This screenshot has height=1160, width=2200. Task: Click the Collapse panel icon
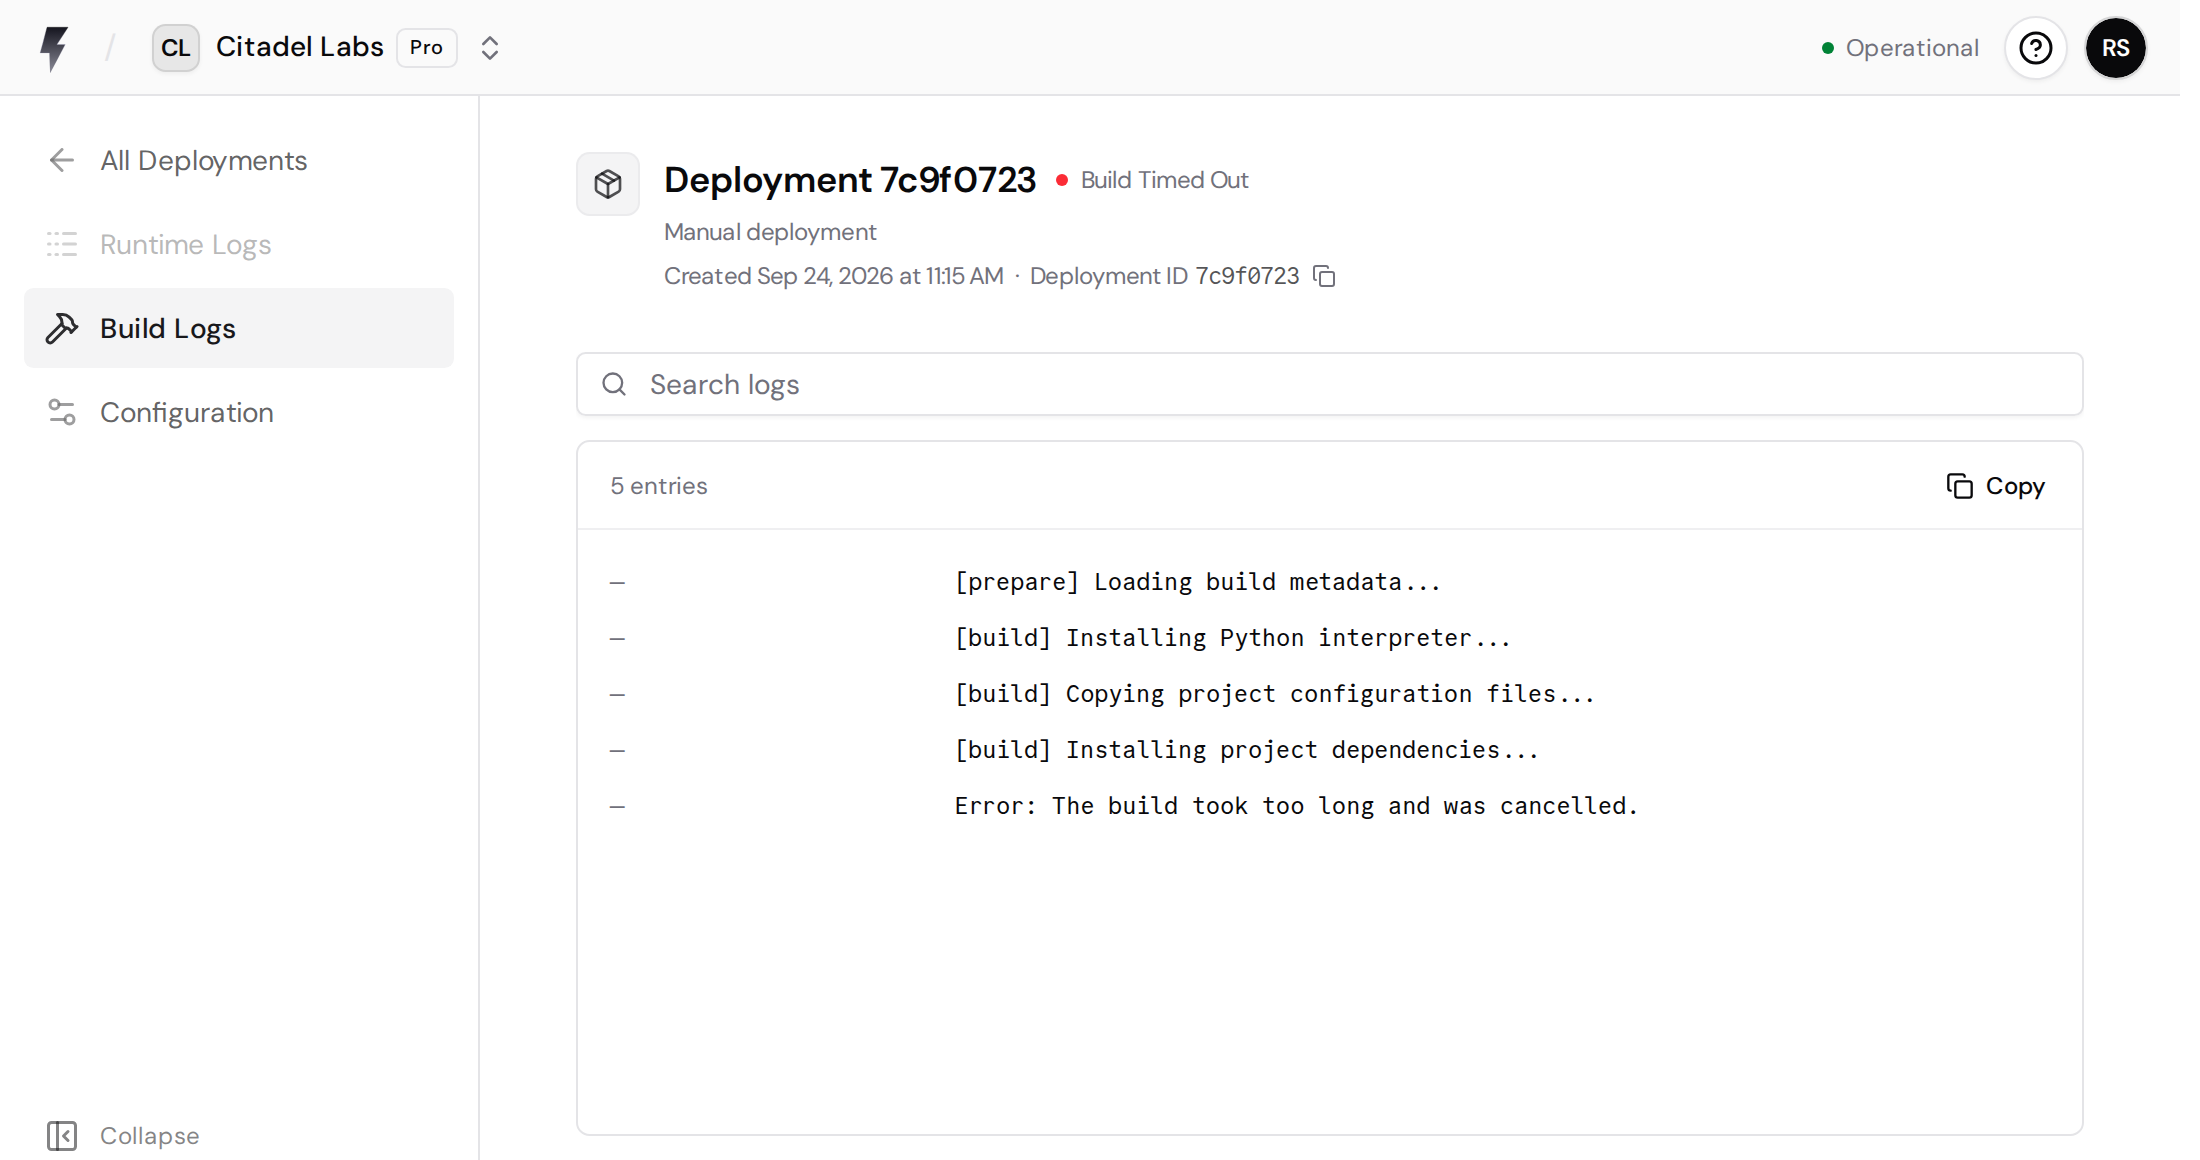coord(62,1136)
